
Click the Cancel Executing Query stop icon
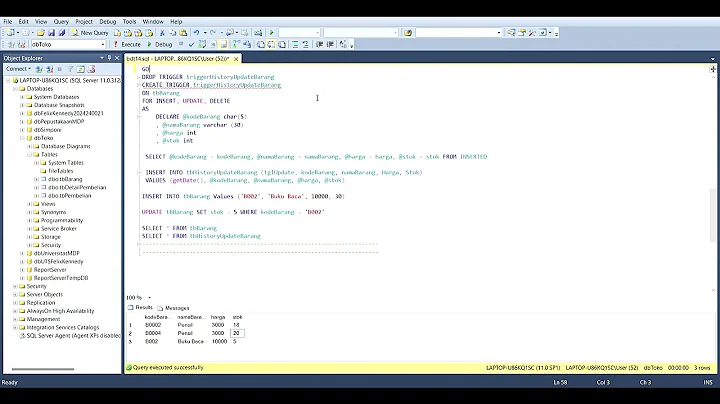pos(181,45)
